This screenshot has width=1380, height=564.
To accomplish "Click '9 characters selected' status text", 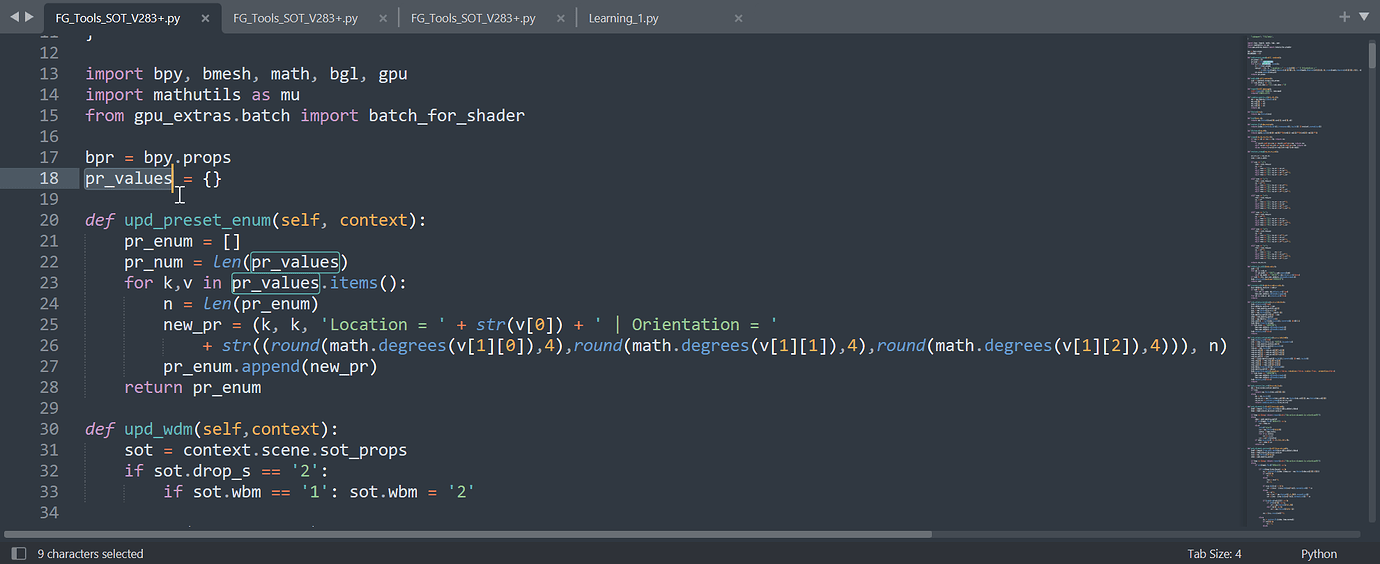I will [91, 553].
